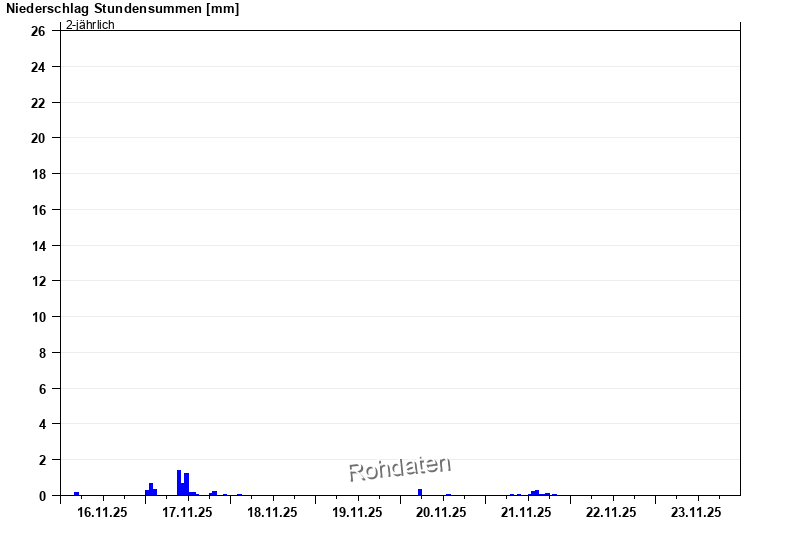Screen dimensions: 800x550
Task: Click the y-axis value 24
Action: point(38,67)
